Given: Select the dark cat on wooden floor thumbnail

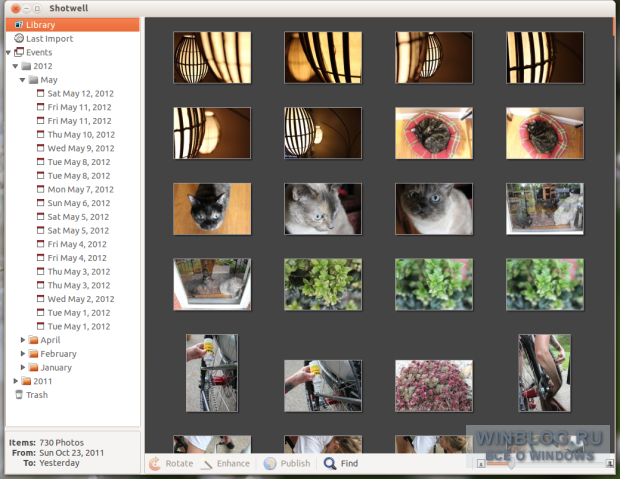Looking at the screenshot, I should coord(212,209).
